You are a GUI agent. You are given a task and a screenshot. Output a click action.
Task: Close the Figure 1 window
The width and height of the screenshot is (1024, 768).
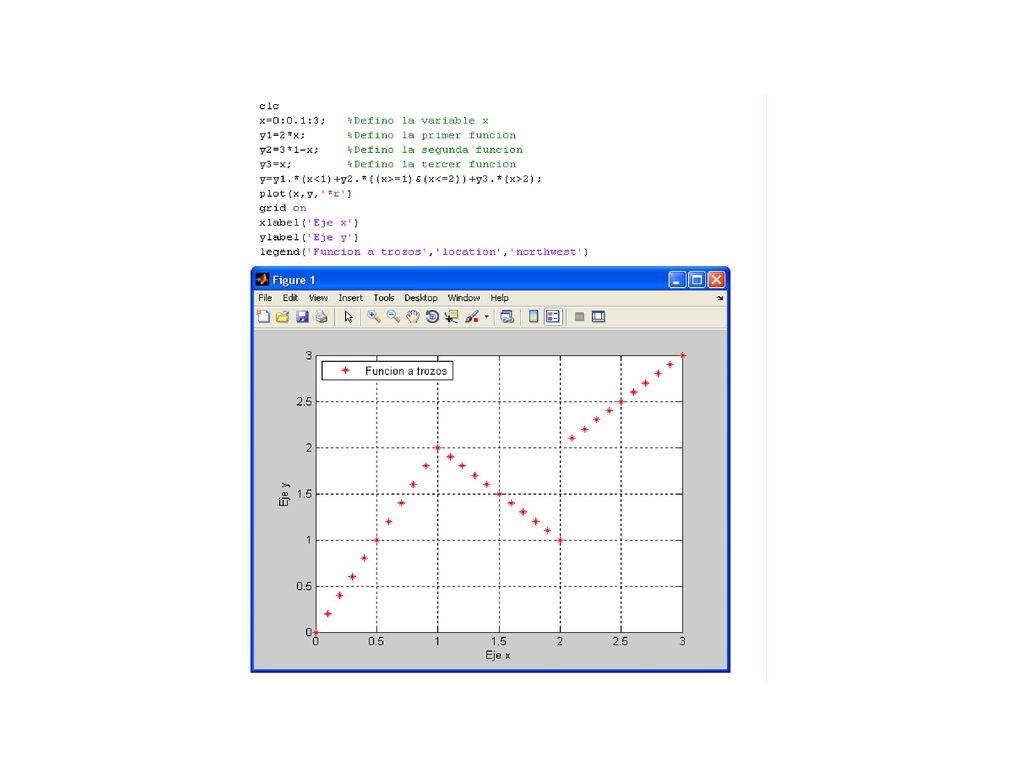[x=716, y=280]
